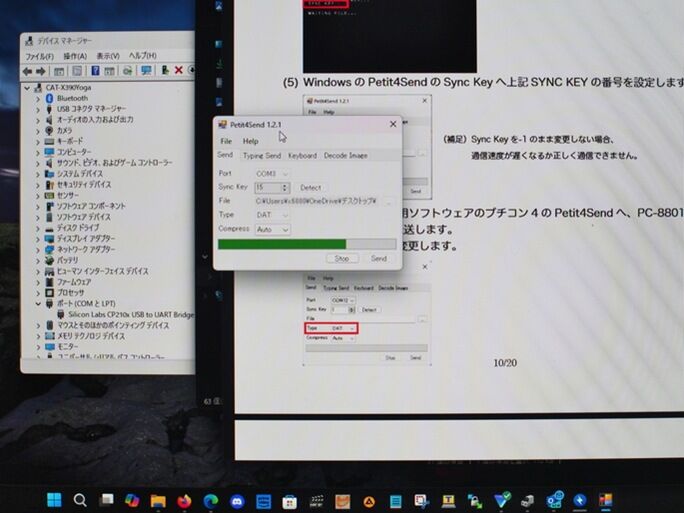This screenshot has width=684, height=513.
Task: Collapse the ポート (COM と LPT) category
Action: pos(38,304)
